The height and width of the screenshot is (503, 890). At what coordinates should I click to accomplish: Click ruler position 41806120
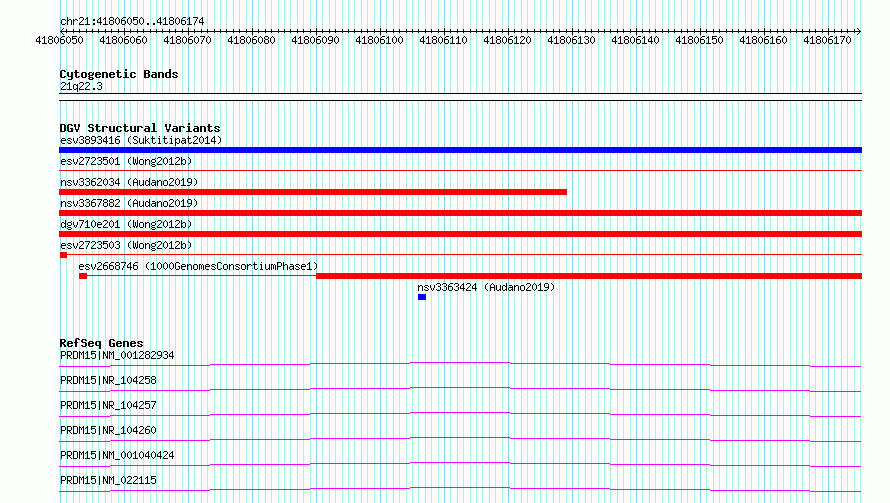click(507, 40)
